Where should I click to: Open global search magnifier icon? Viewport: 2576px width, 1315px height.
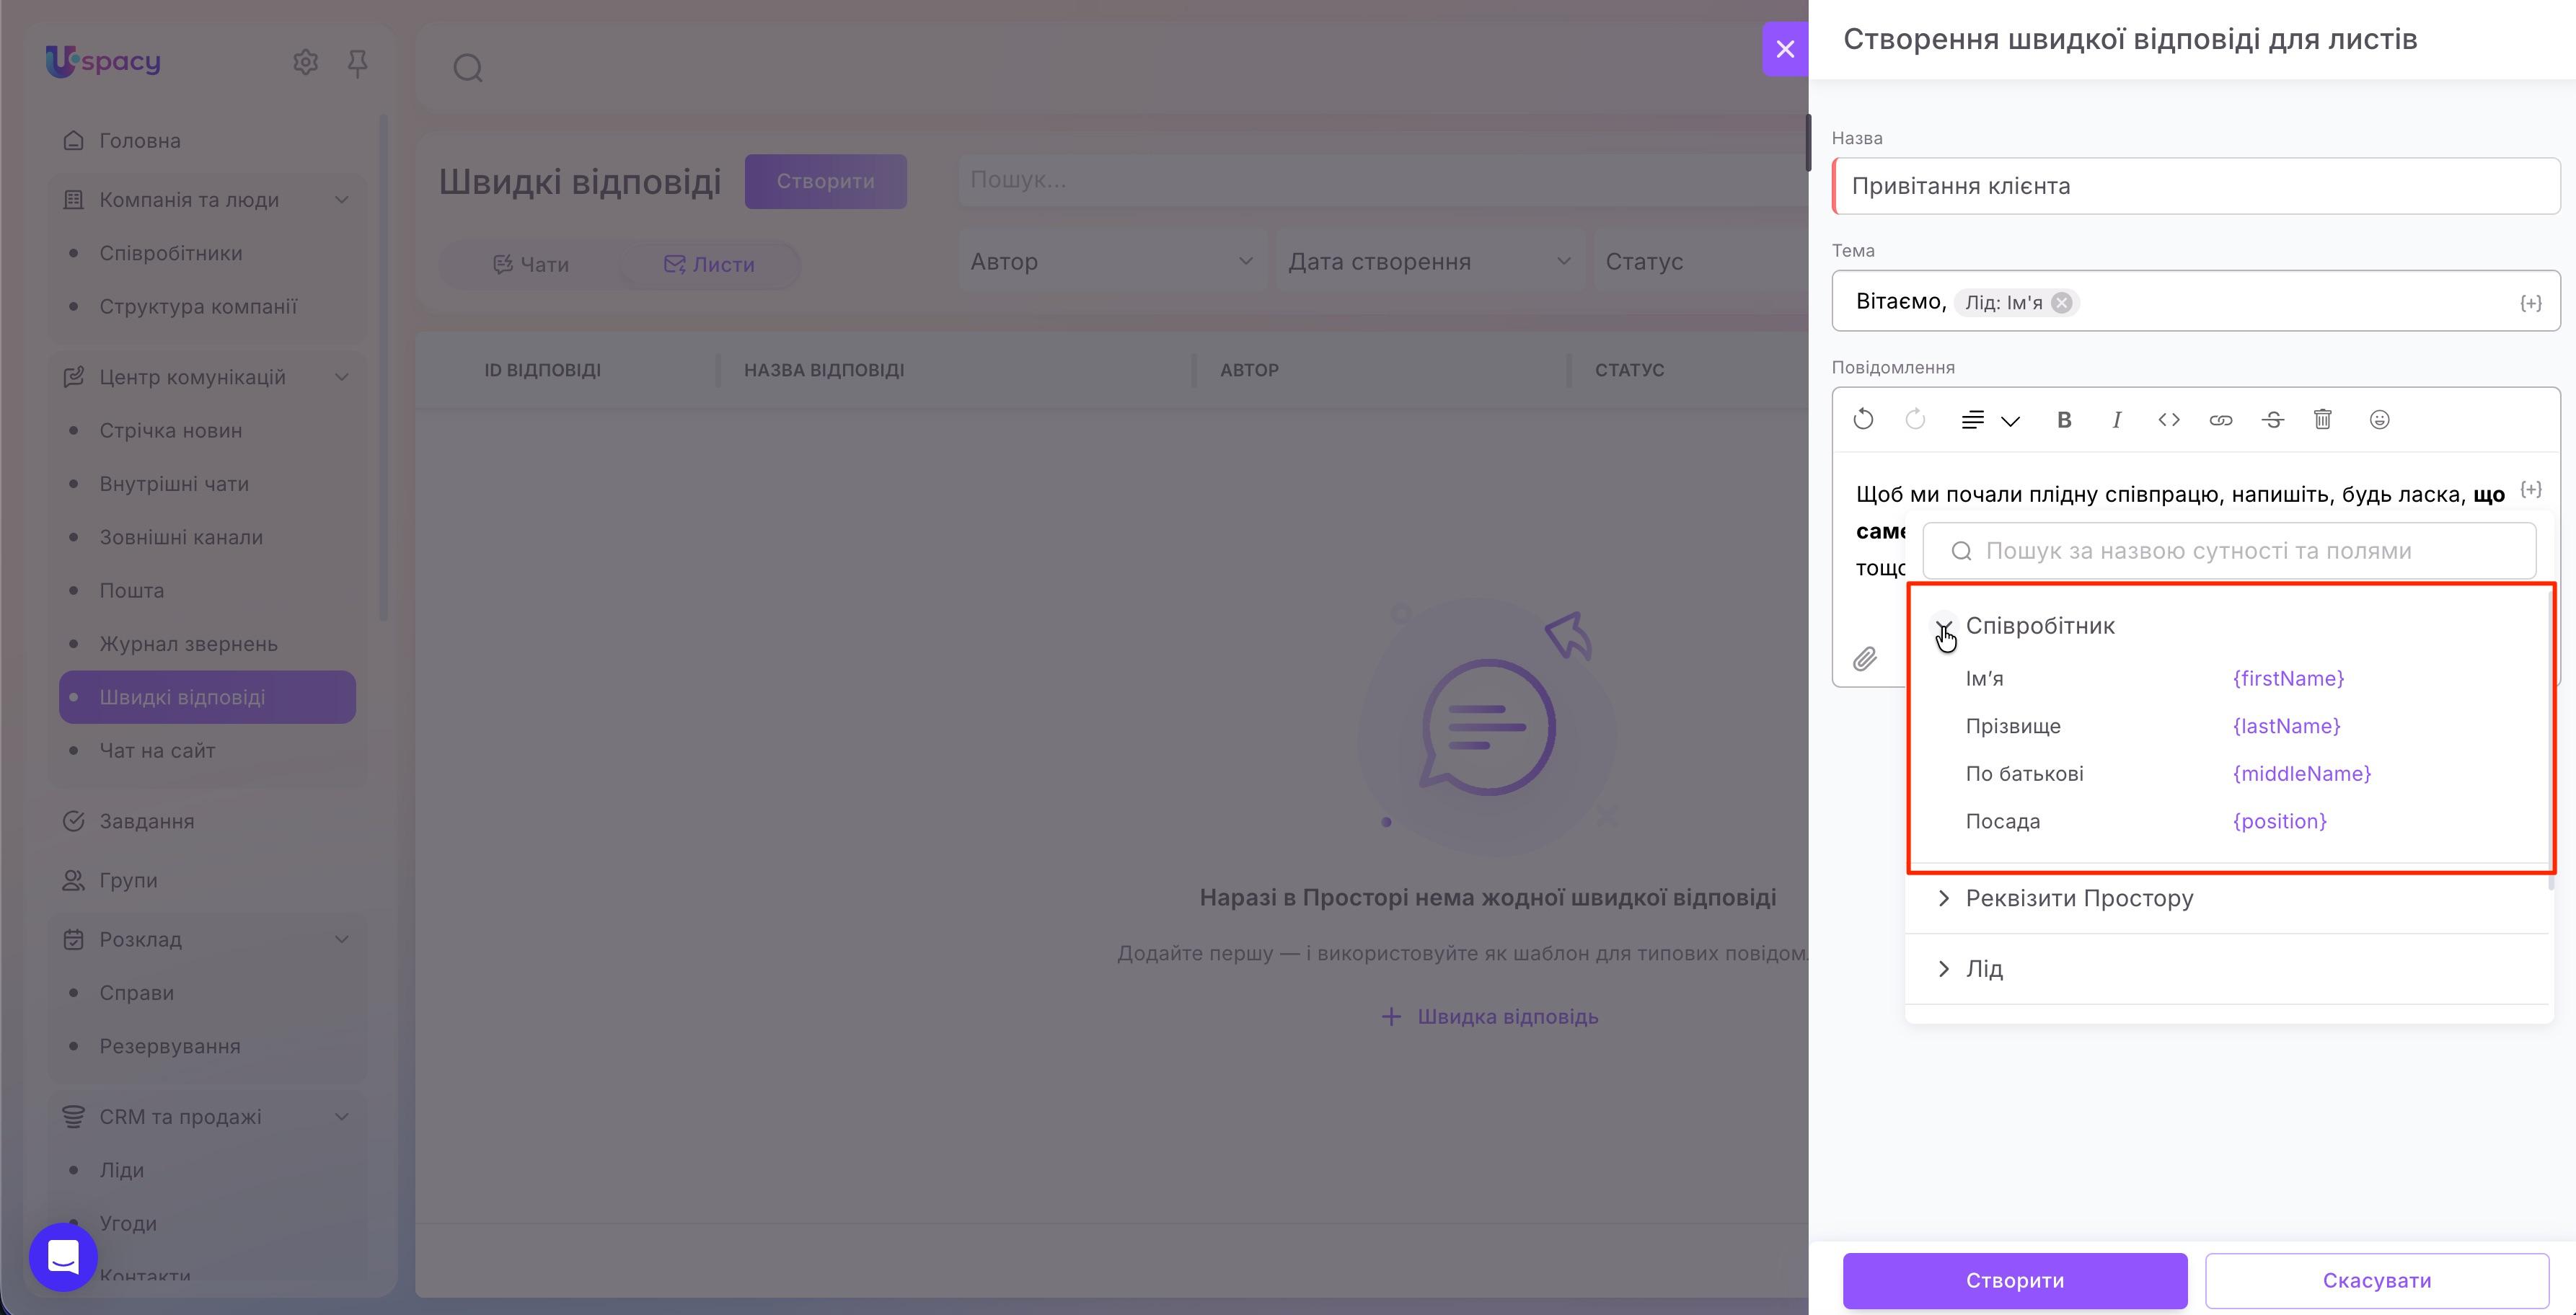click(x=468, y=68)
